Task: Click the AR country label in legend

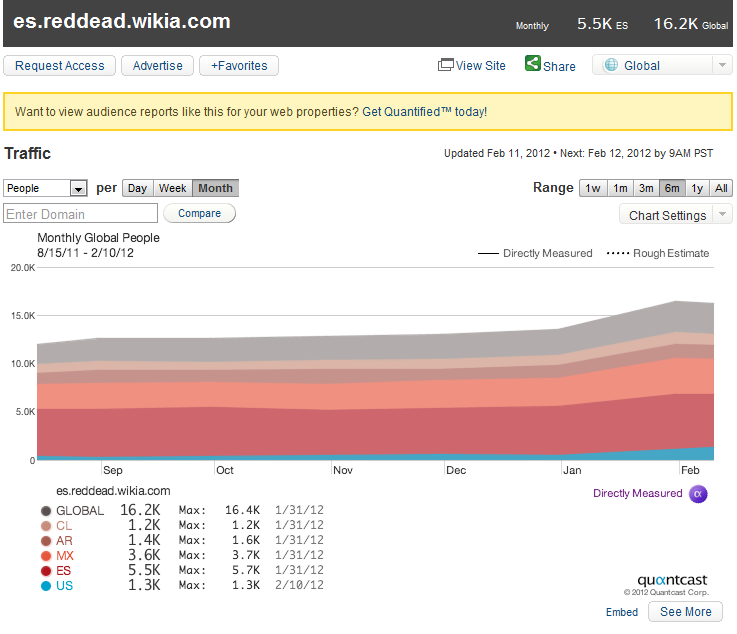Action: click(64, 541)
